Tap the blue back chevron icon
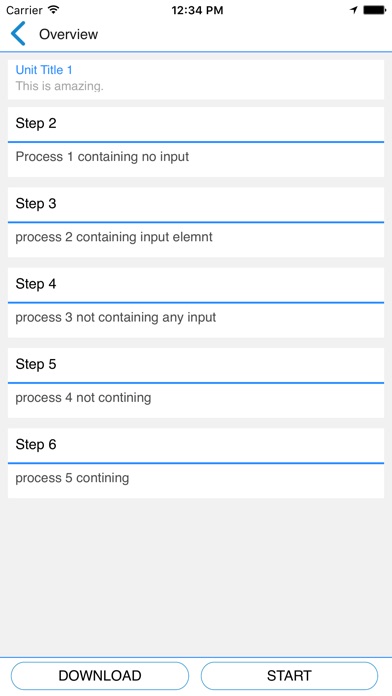392x696 pixels. 18,34
